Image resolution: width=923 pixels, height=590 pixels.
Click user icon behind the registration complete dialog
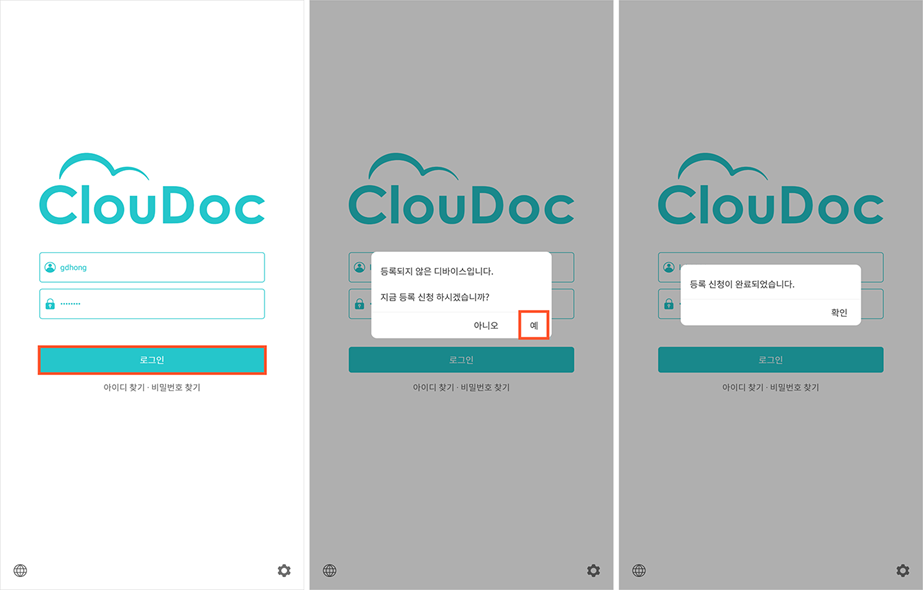click(x=669, y=267)
